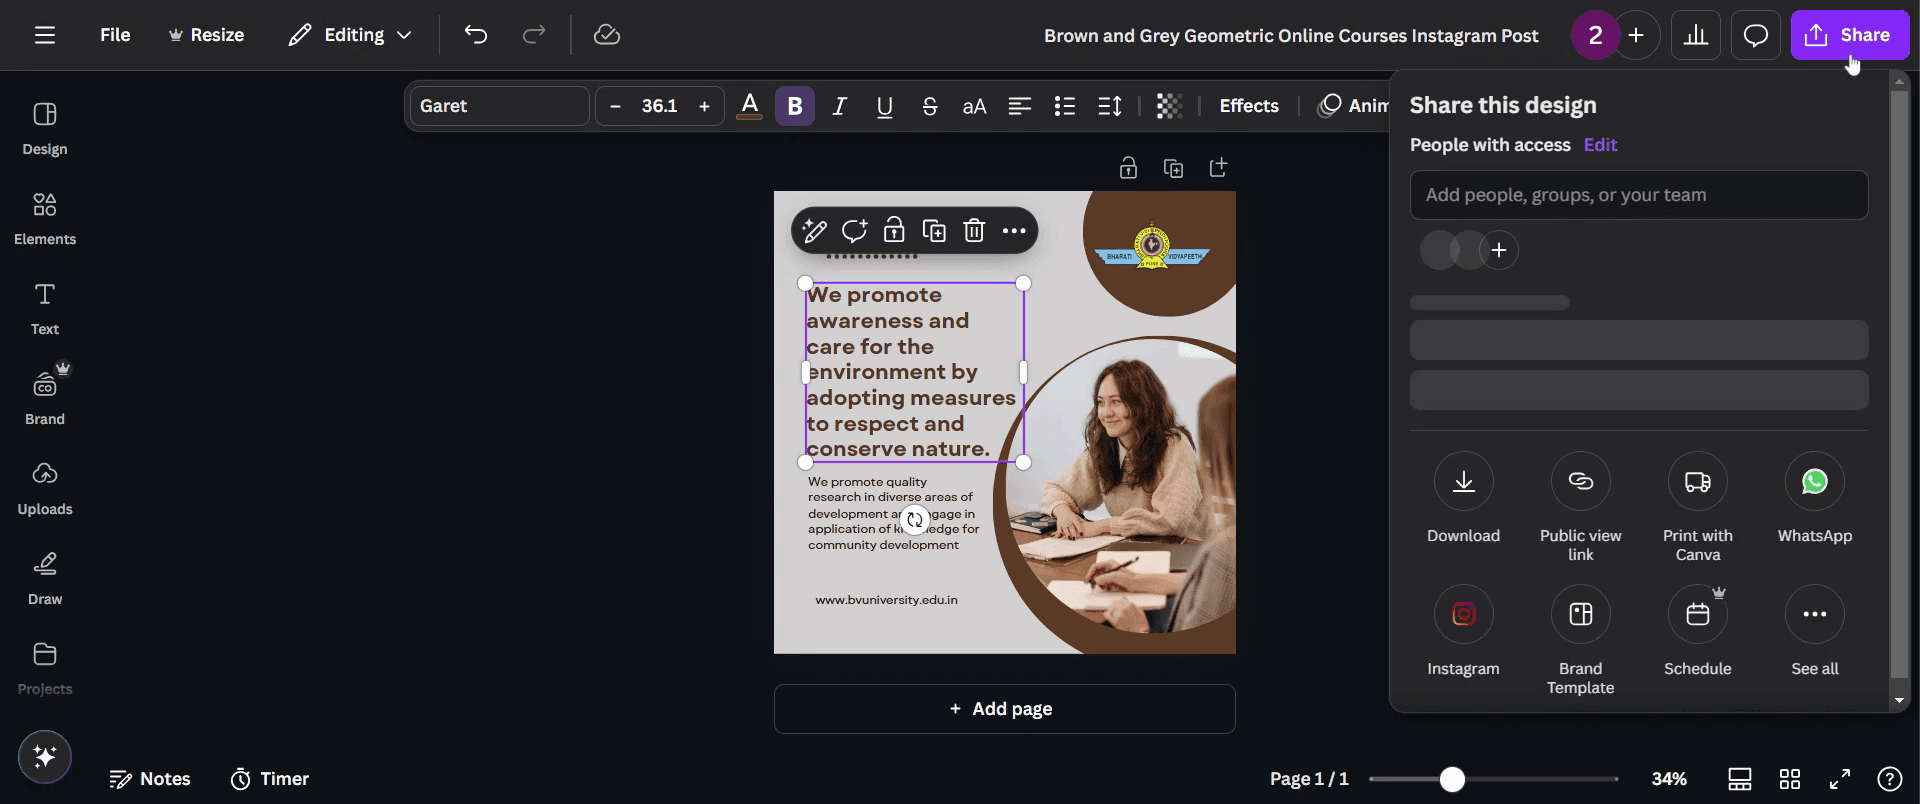Select the Instagram share icon
The image size is (1920, 804).
pos(1463,614)
